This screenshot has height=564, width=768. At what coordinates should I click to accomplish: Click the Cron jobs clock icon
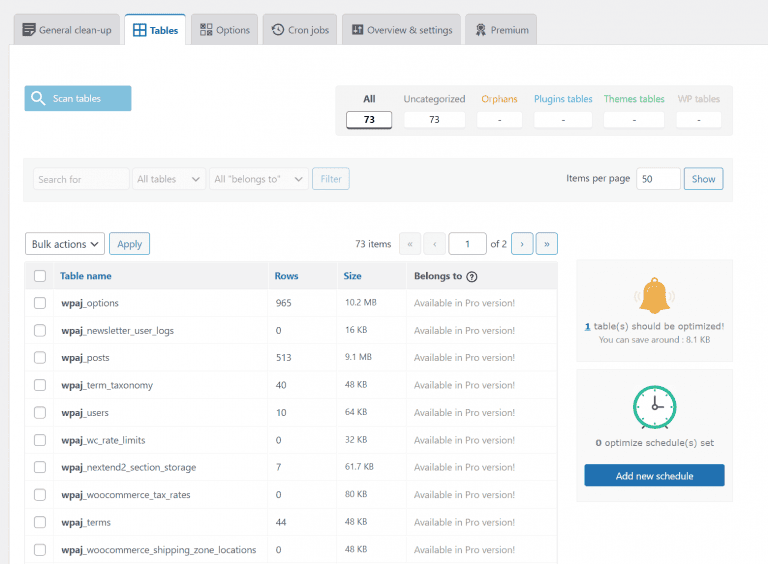point(277,30)
